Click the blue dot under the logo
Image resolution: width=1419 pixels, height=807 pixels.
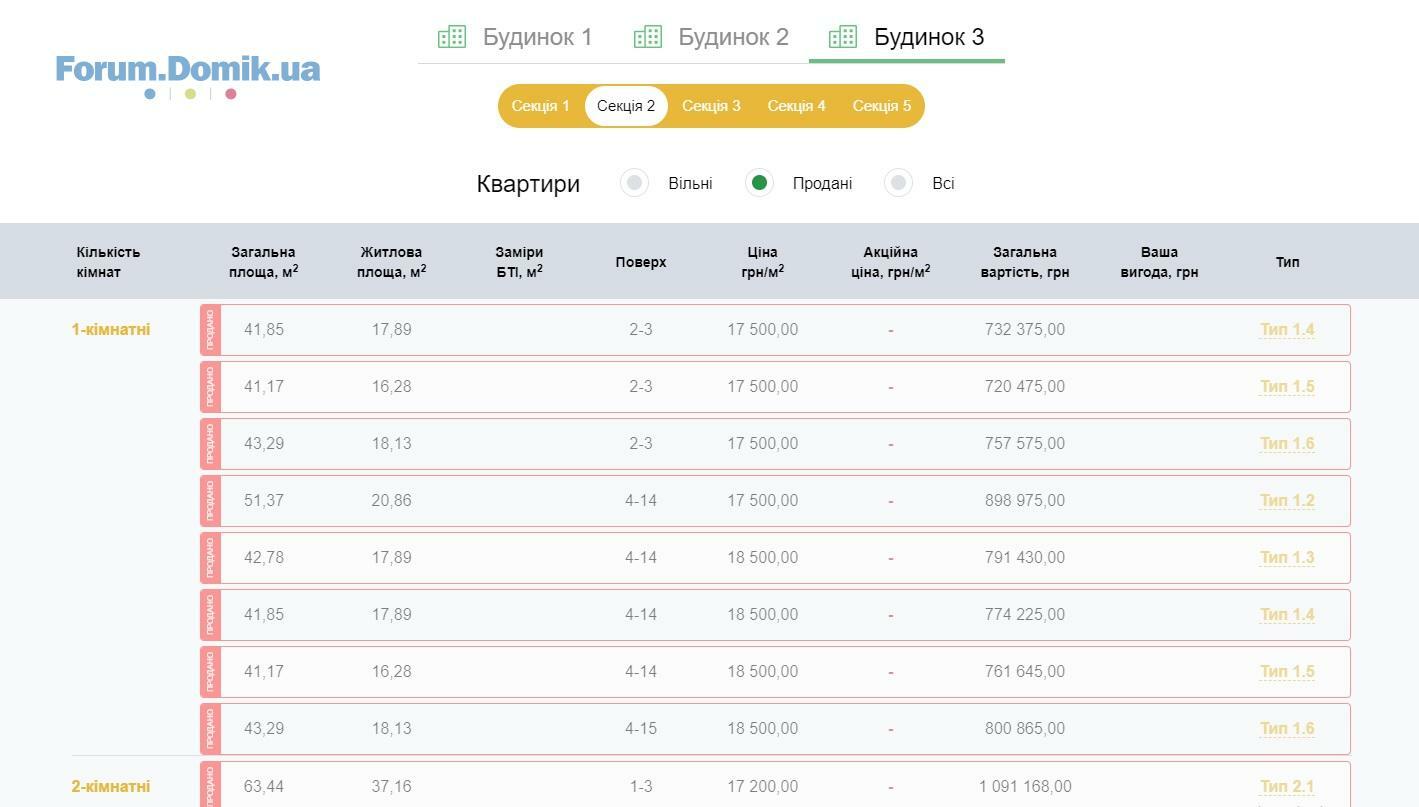click(x=150, y=94)
